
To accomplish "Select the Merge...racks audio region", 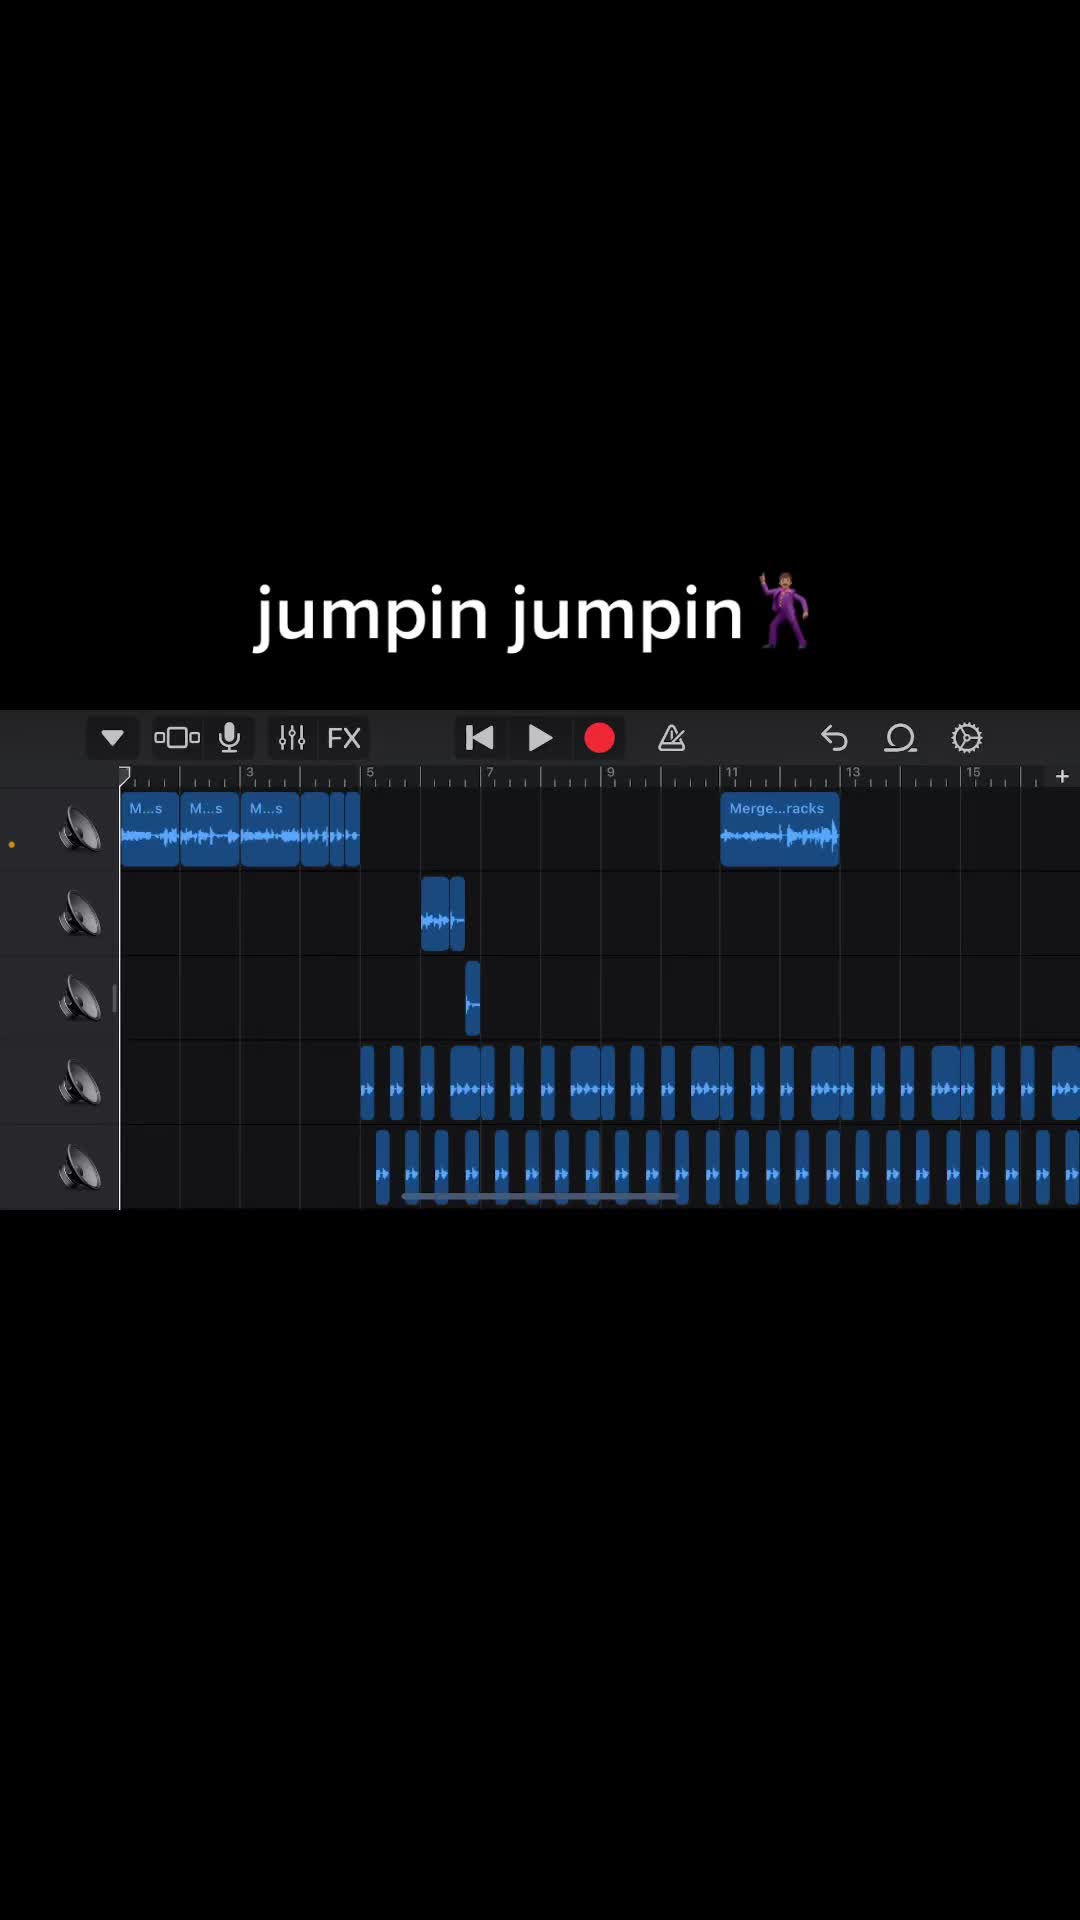I will pyautogui.click(x=780, y=829).
